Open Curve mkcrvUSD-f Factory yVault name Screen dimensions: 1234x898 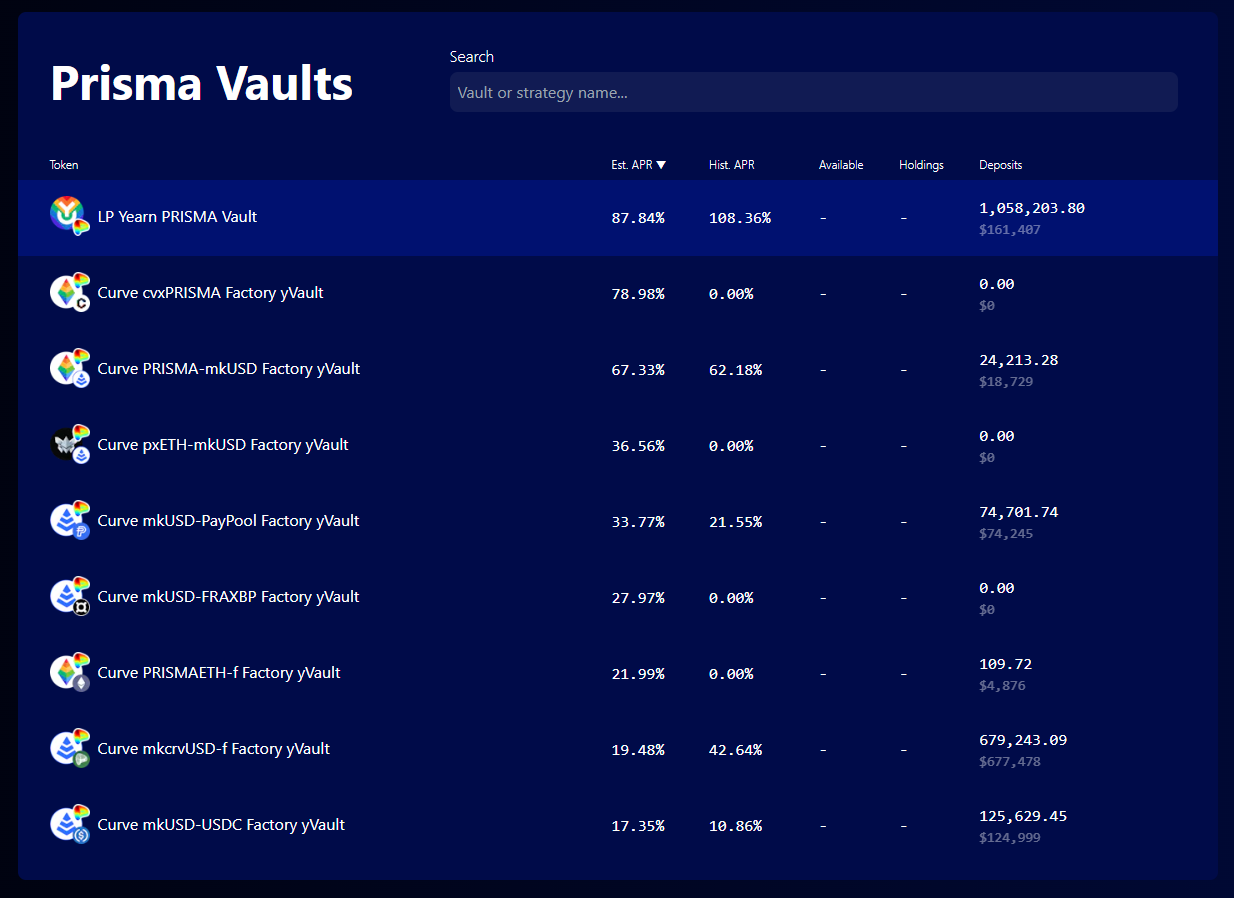[213, 749]
